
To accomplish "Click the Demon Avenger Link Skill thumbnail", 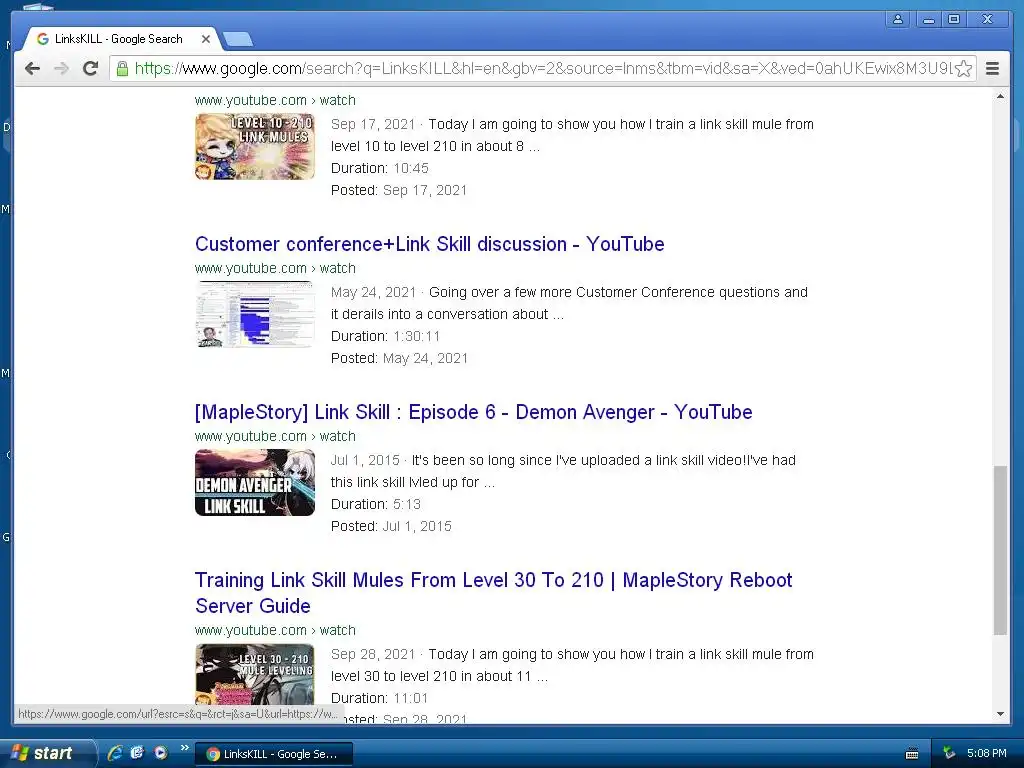I will point(255,483).
